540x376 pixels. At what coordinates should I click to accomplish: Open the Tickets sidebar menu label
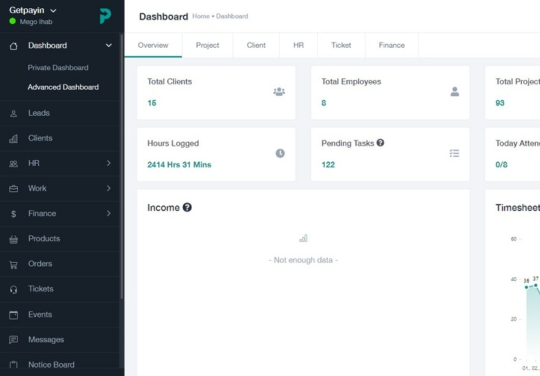(41, 289)
